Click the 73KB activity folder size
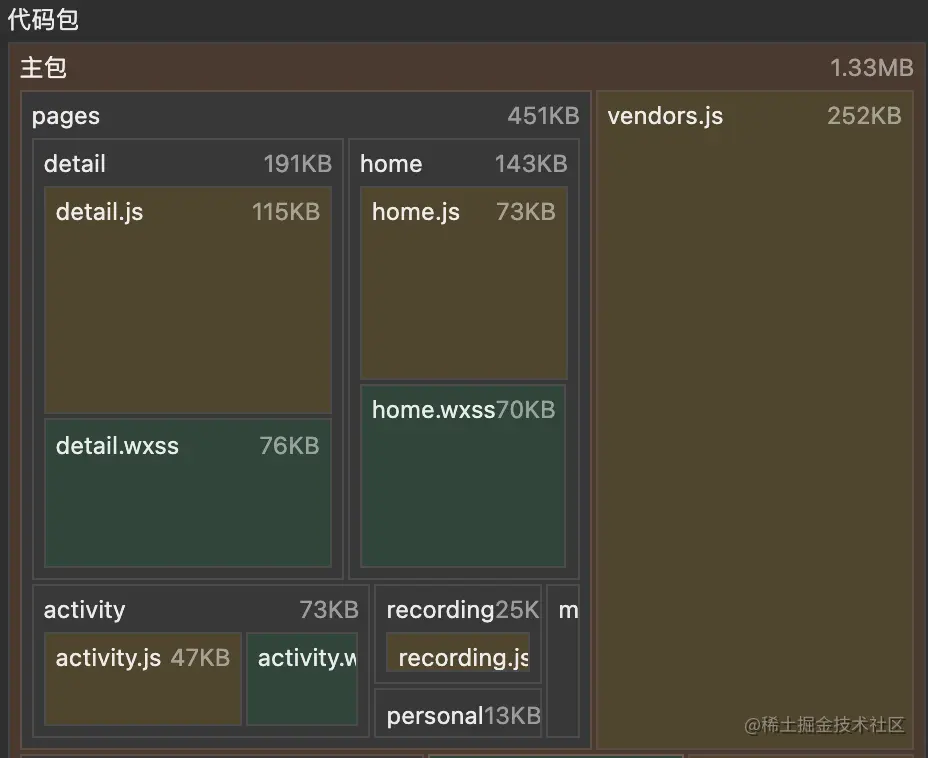The height and width of the screenshot is (758, 928). click(329, 609)
